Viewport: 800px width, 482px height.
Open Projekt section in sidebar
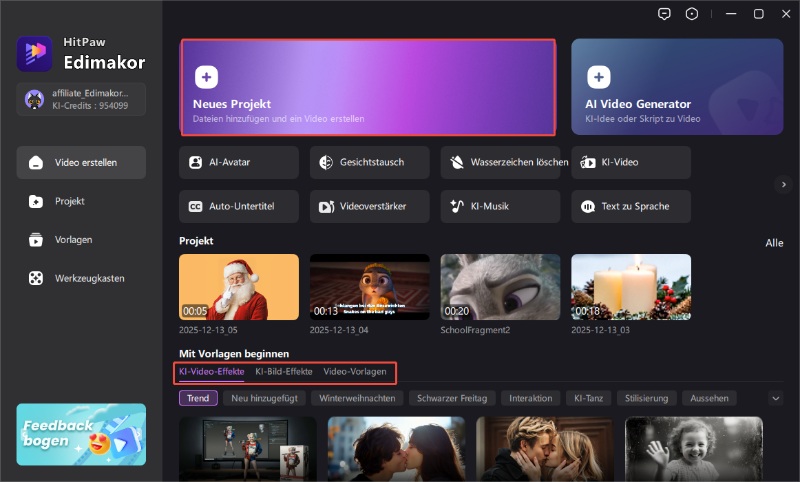point(81,201)
